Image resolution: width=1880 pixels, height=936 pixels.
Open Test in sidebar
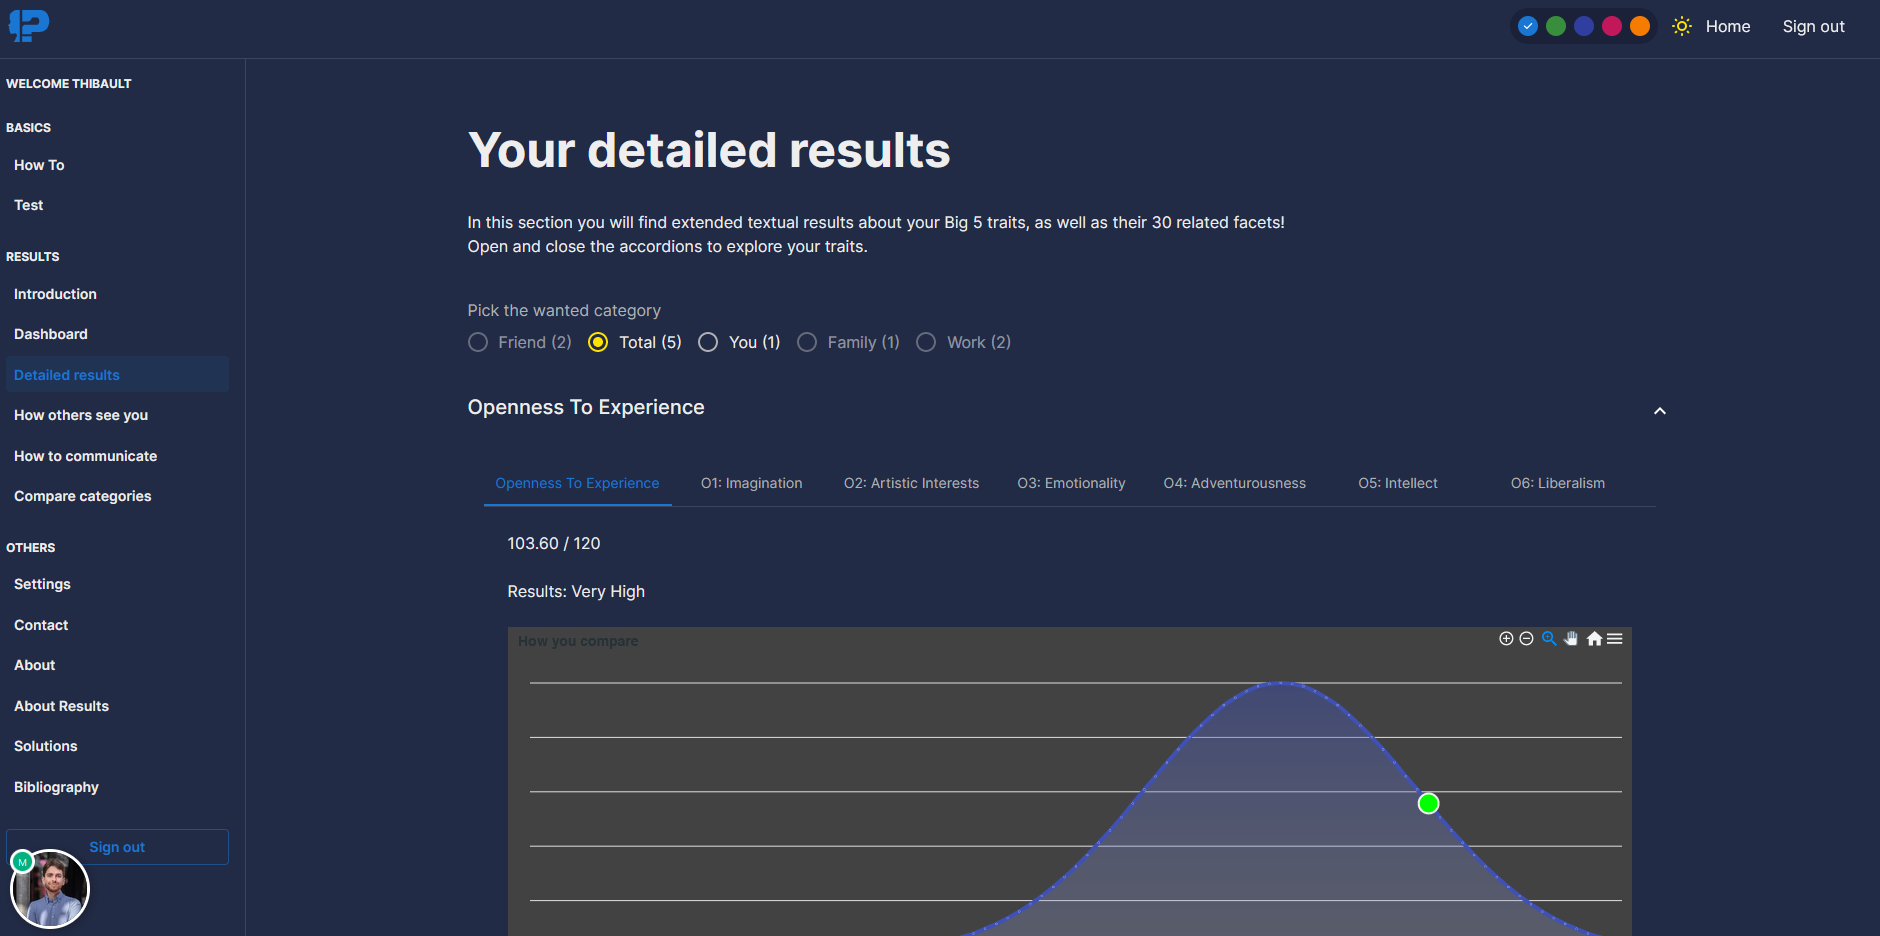29,205
